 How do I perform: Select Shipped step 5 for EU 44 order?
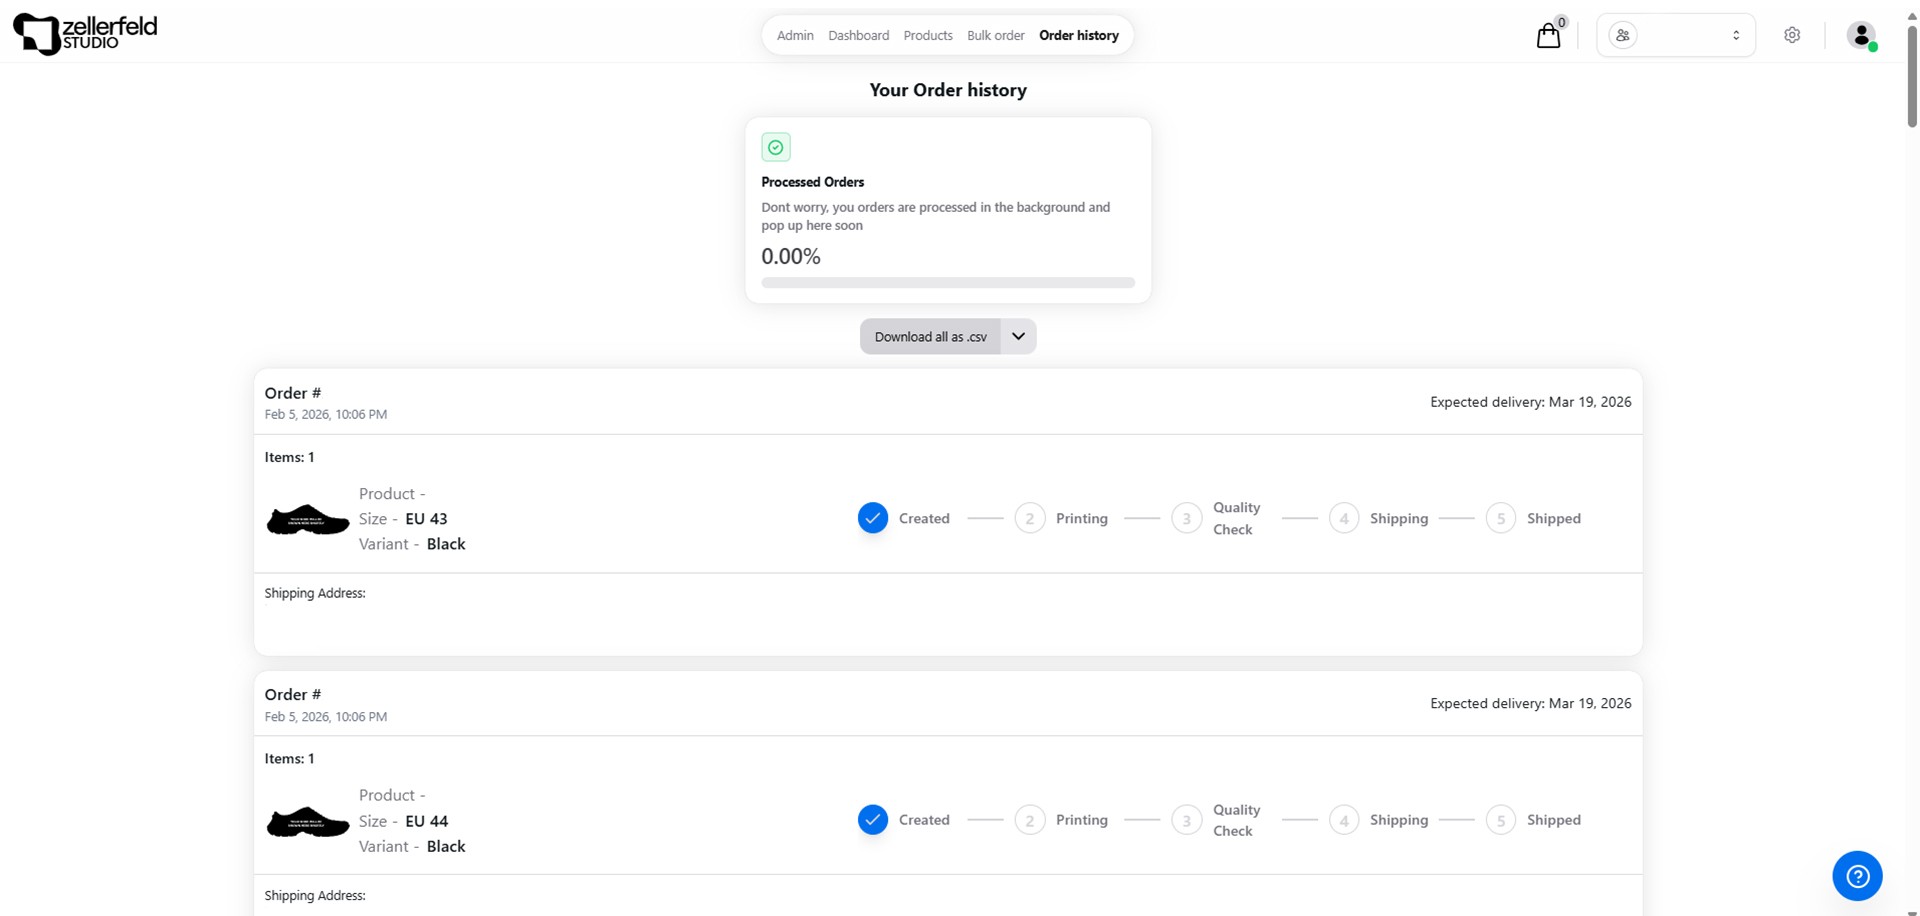[x=1501, y=820]
